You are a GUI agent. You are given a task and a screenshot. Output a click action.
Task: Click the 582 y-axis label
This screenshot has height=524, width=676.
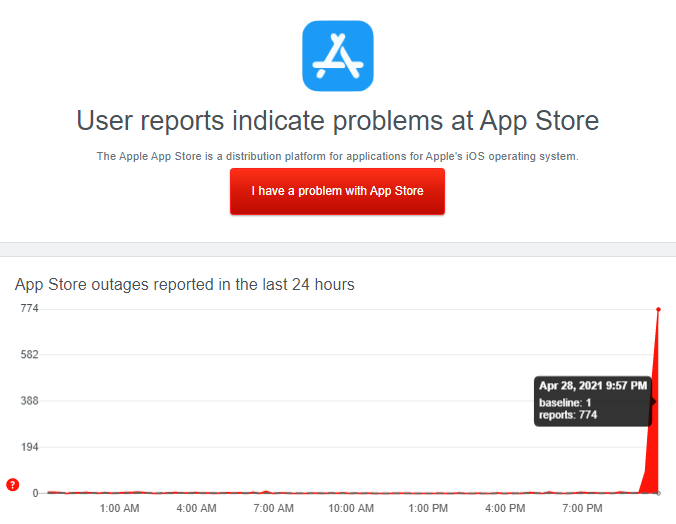click(x=30, y=355)
